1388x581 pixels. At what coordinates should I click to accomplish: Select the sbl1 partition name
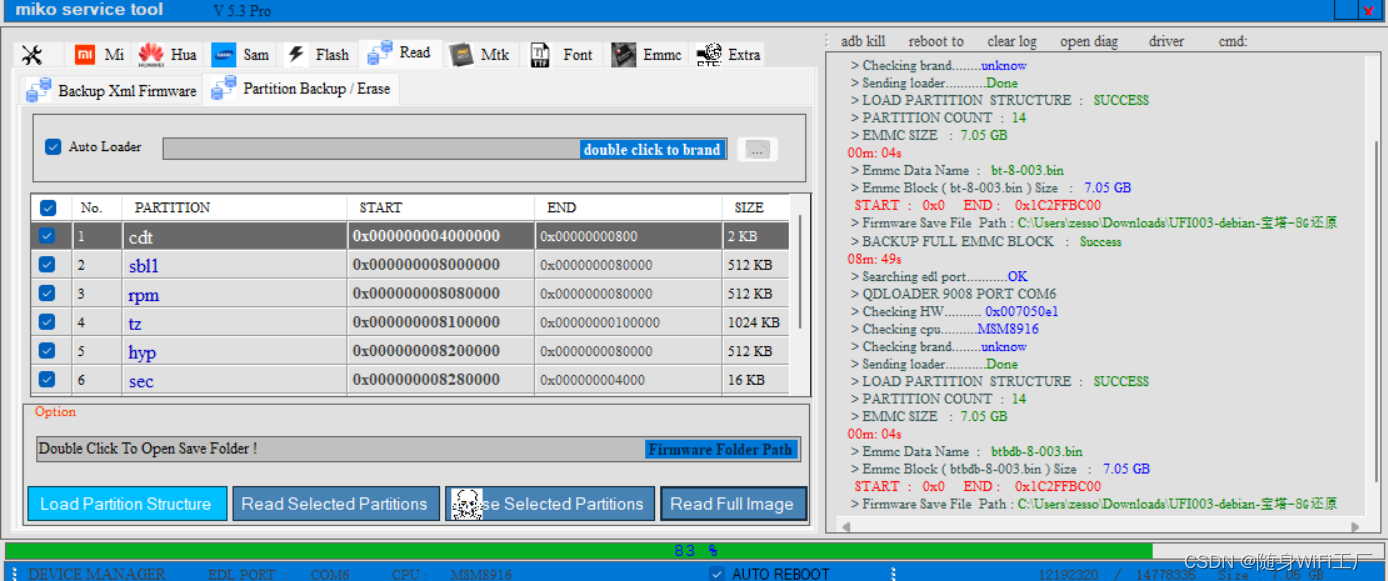coord(143,266)
